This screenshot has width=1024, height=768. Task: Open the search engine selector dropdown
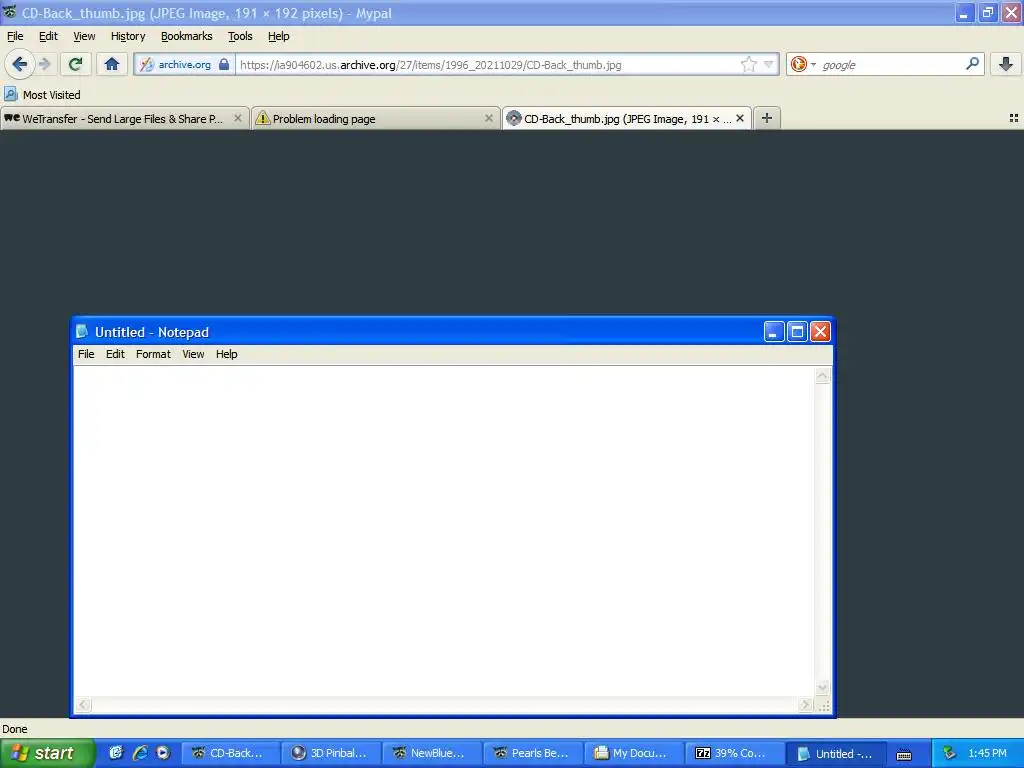[x=803, y=64]
